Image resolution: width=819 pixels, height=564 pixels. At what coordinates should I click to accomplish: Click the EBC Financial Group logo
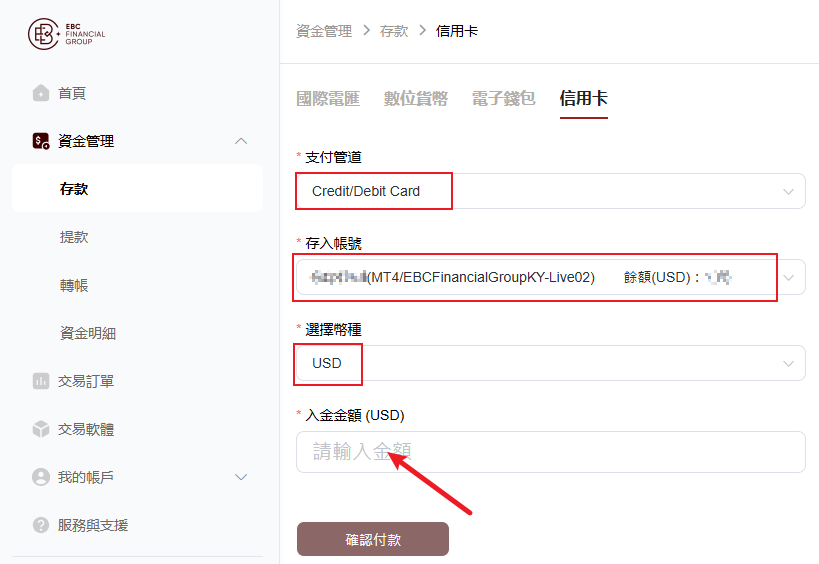tap(66, 34)
